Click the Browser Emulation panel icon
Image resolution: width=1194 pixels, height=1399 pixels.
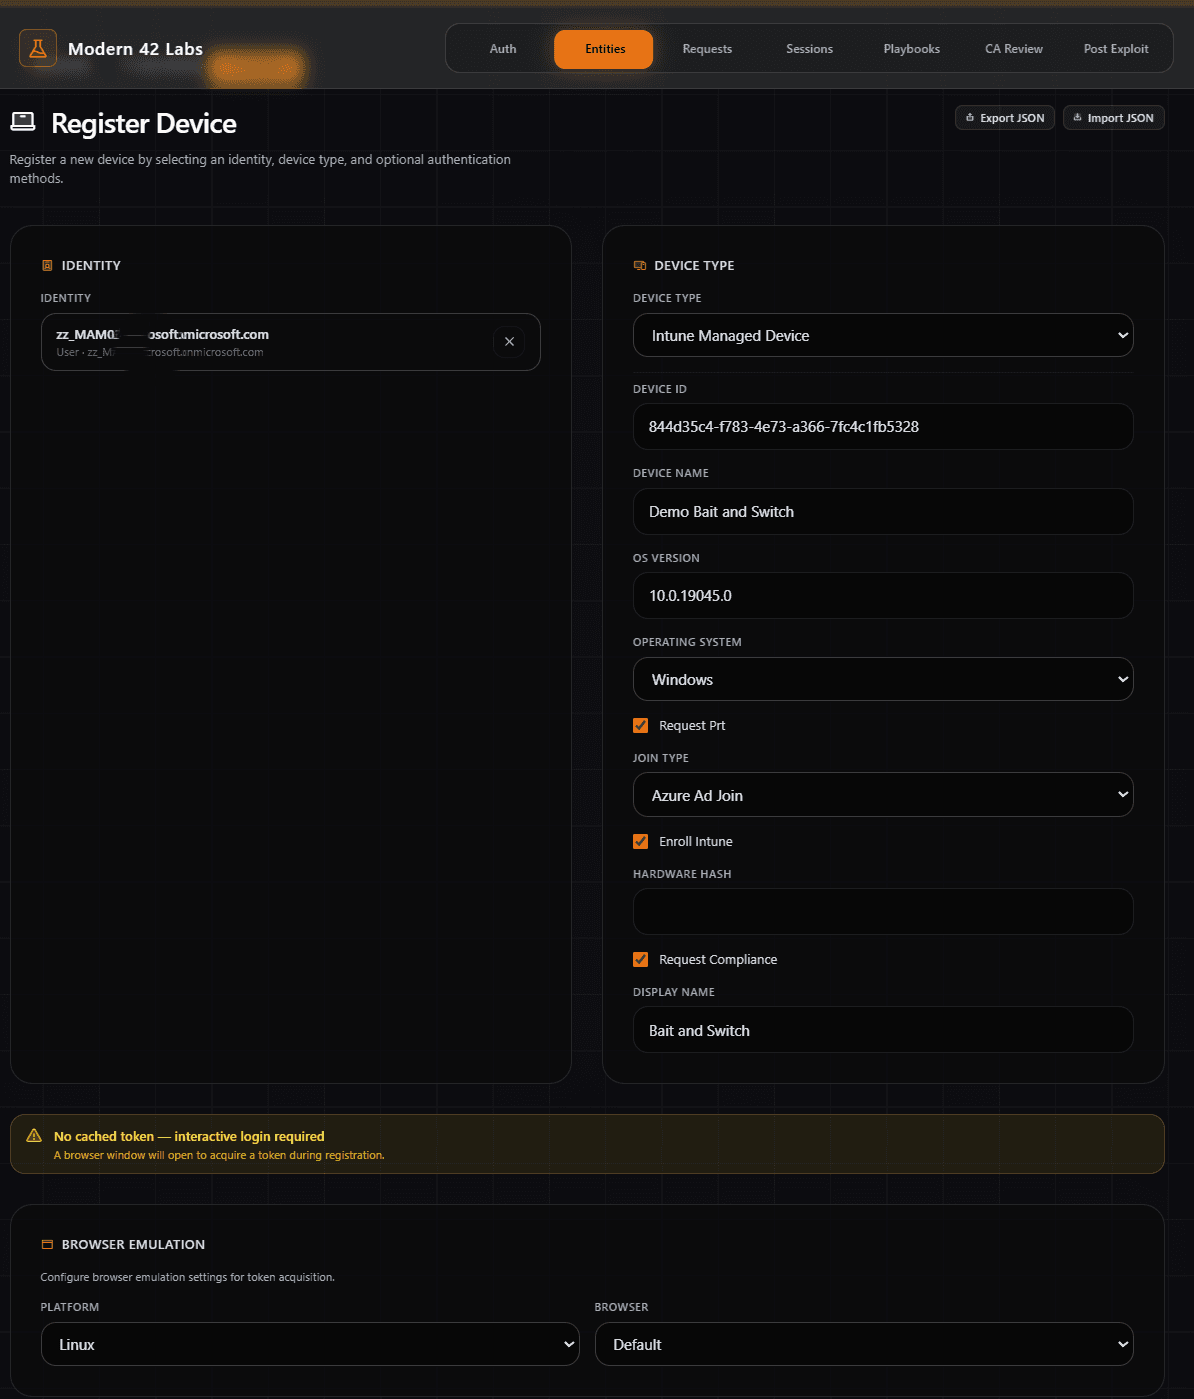tap(47, 1244)
